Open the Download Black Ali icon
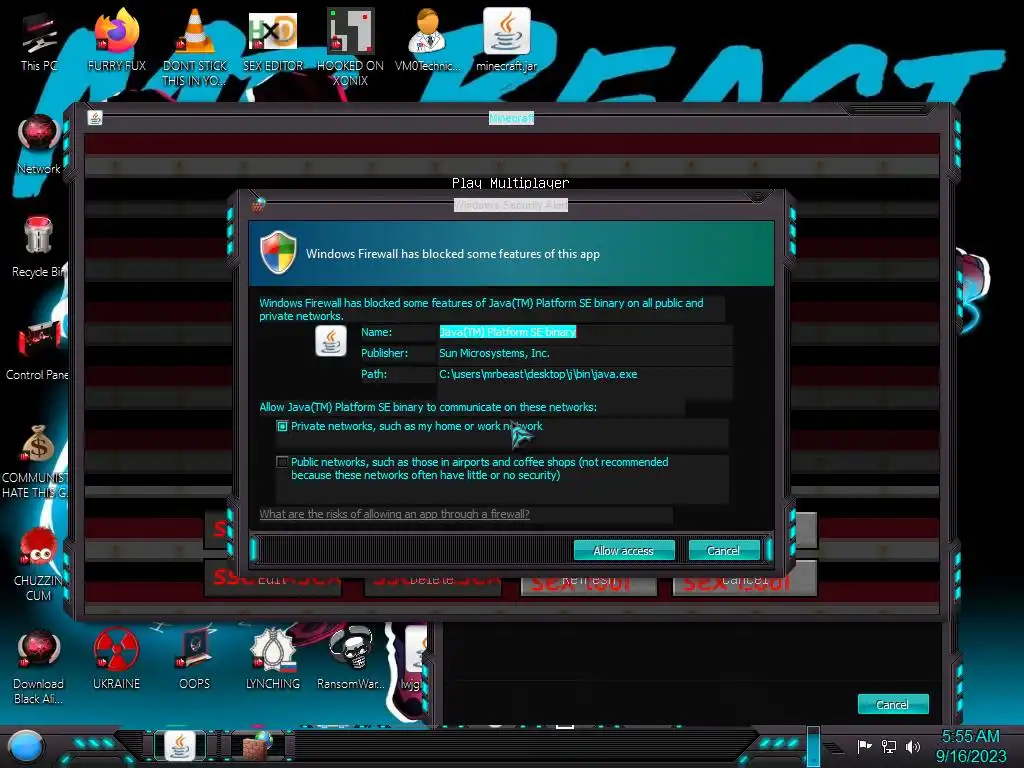This screenshot has width=1024, height=768. tap(39, 667)
